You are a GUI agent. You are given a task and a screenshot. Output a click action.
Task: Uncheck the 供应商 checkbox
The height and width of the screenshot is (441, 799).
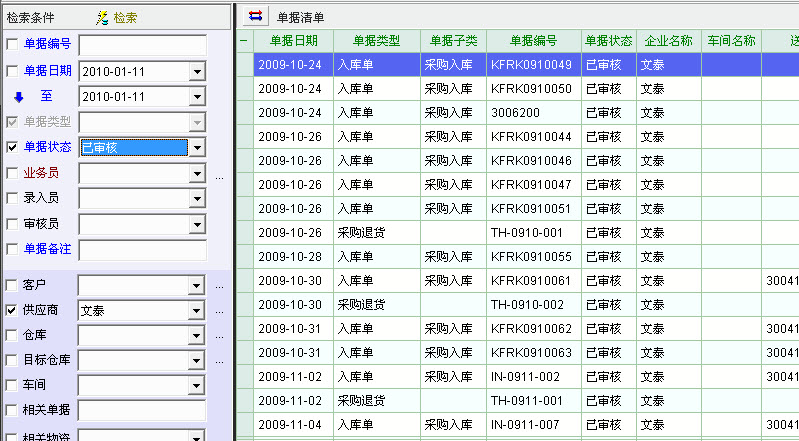(x=12, y=311)
